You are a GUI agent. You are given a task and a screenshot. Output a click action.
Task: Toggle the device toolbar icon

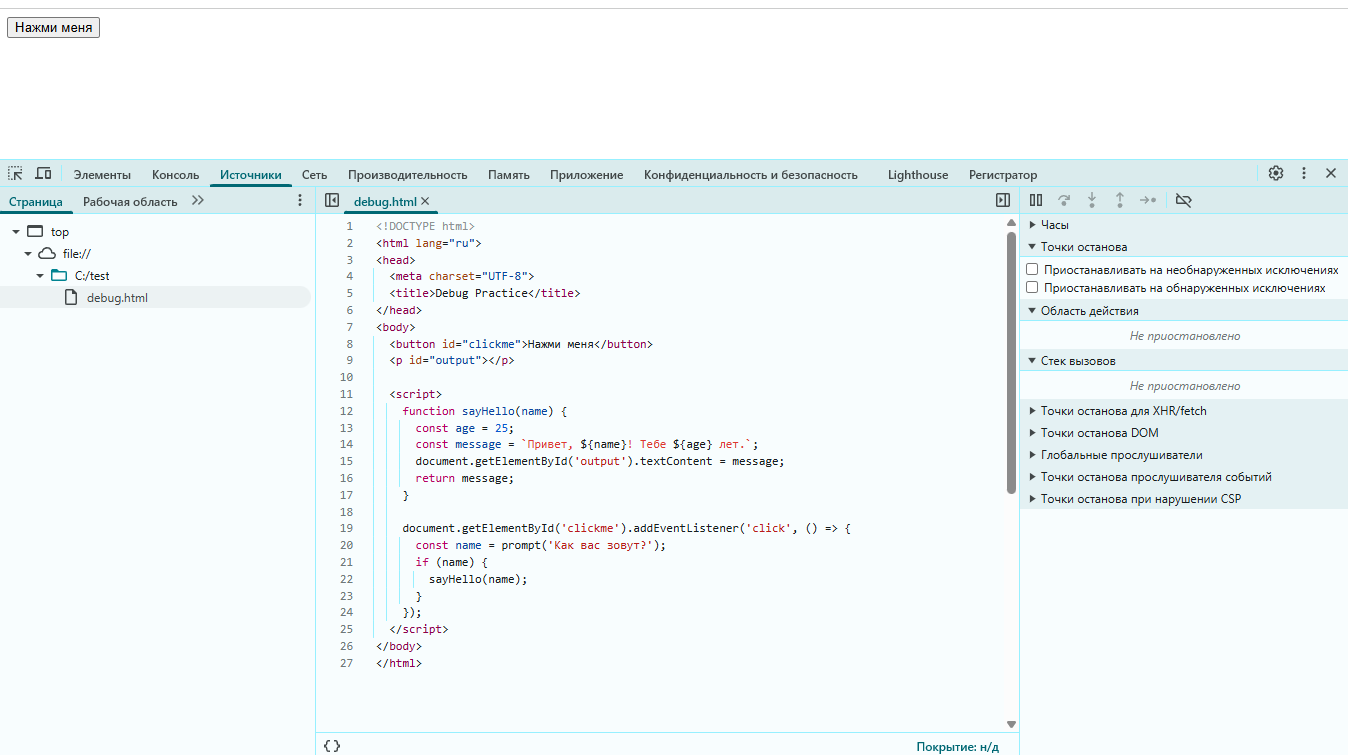click(43, 173)
